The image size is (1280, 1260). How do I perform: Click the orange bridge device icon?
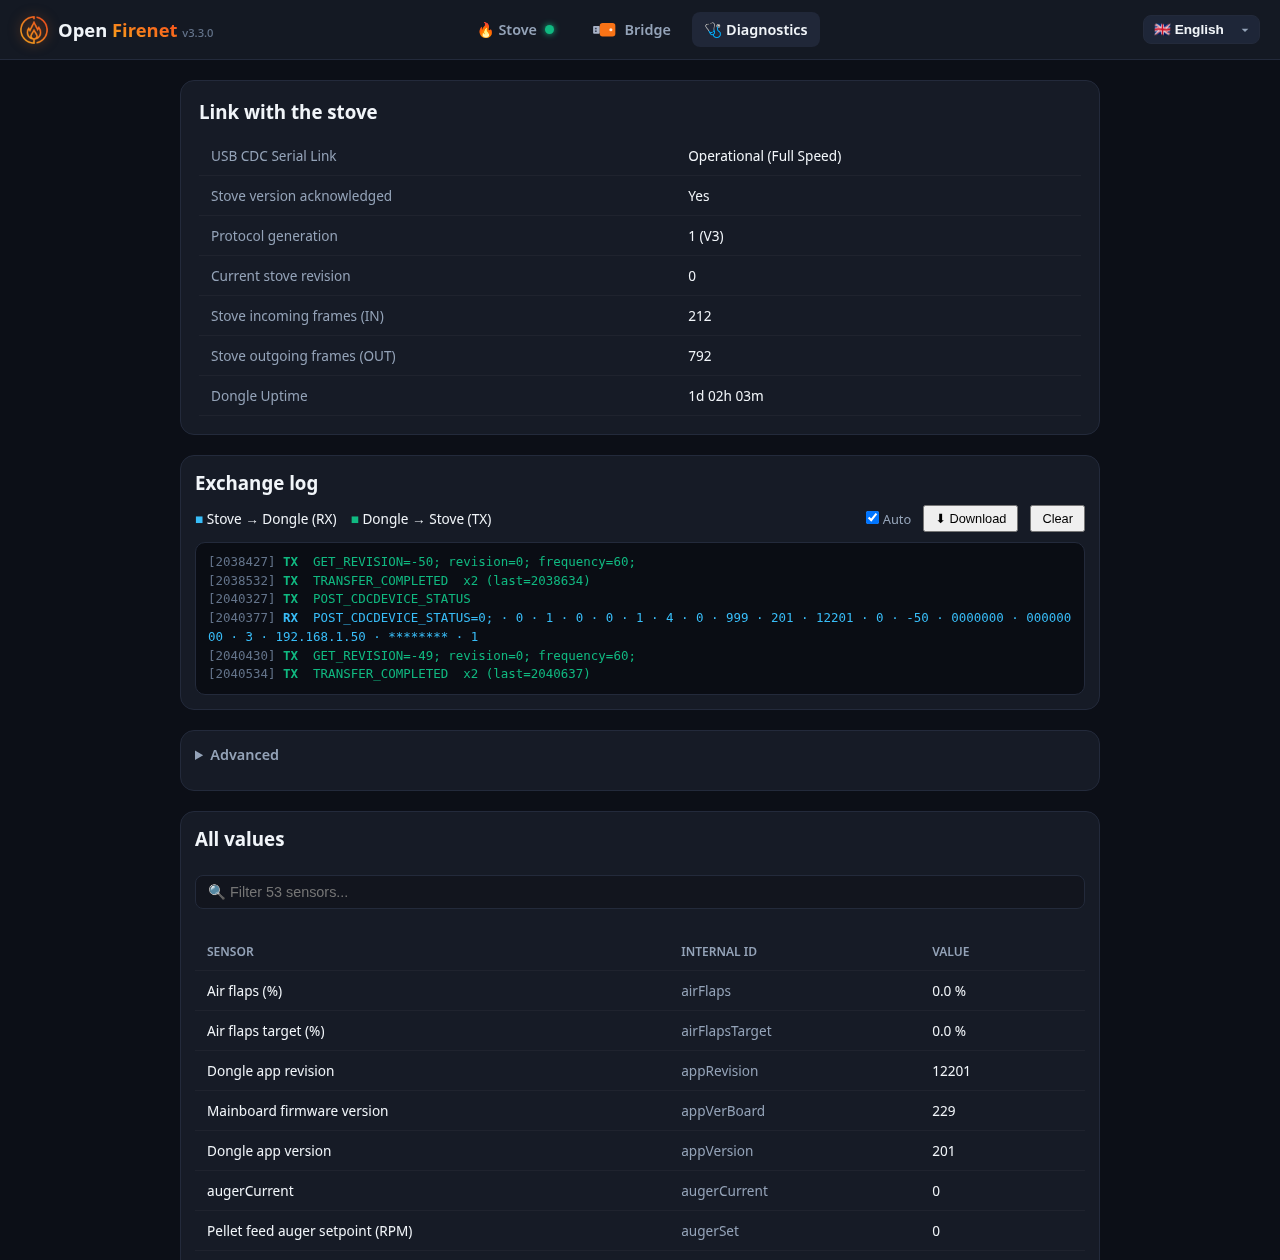(x=604, y=30)
